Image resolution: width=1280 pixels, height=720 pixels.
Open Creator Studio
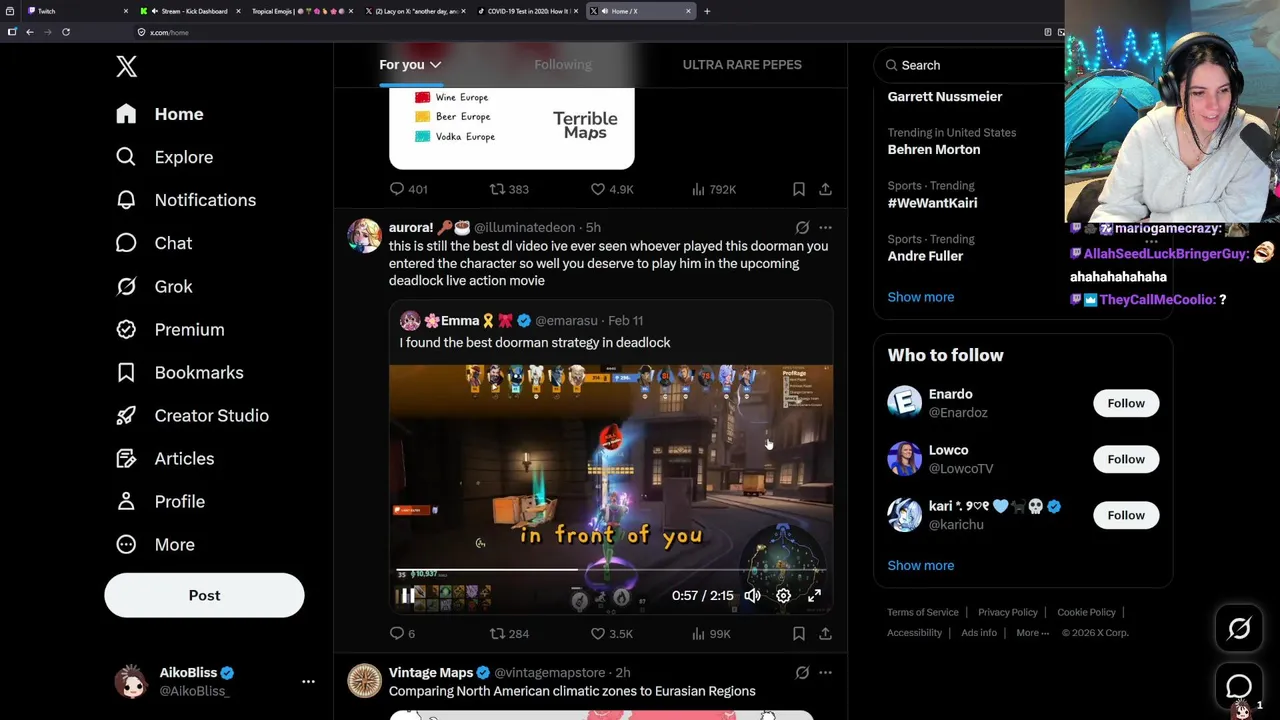pyautogui.click(x=192, y=415)
